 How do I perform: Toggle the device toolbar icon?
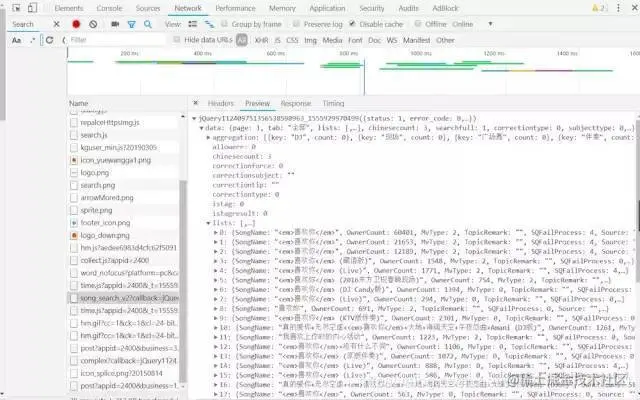(x=32, y=8)
